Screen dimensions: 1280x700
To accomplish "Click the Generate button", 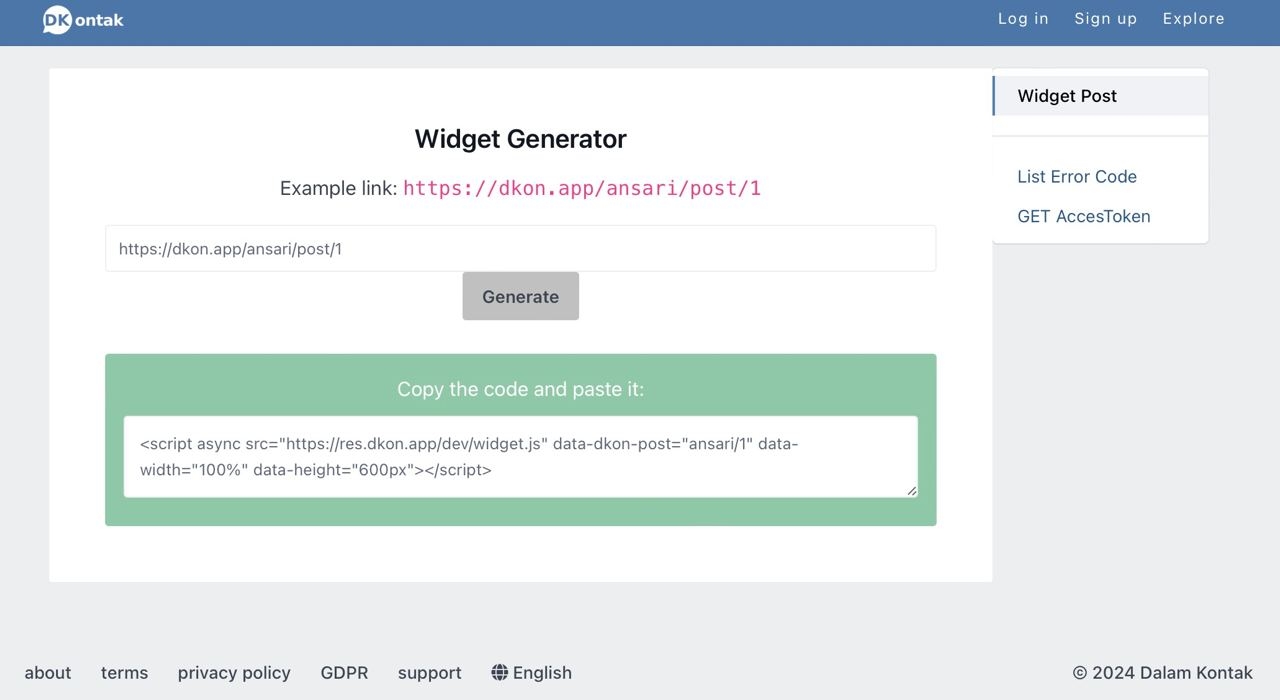I will click(520, 296).
